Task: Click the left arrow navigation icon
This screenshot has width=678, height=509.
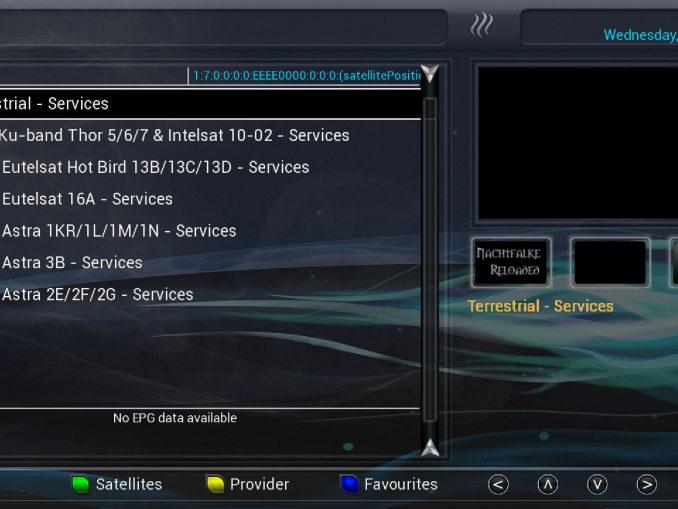Action: (498, 485)
